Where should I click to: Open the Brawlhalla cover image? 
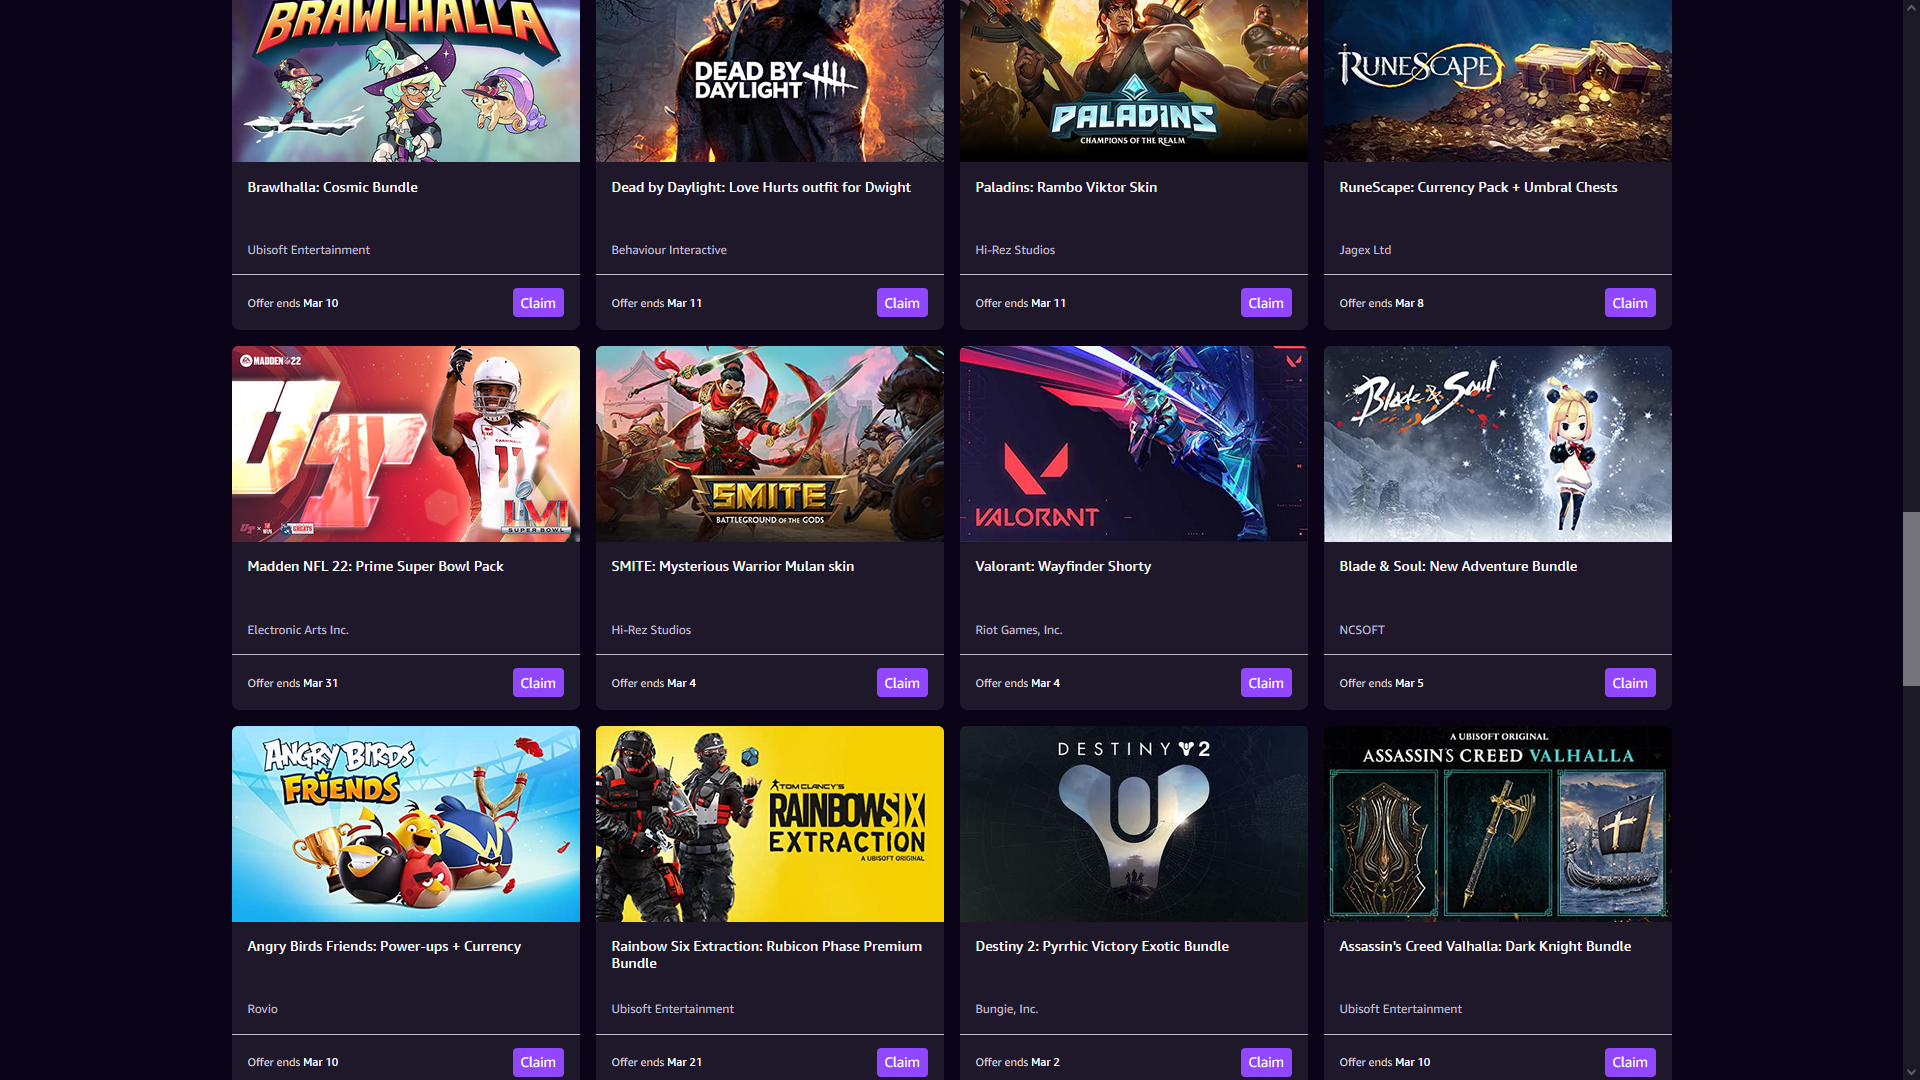point(406,81)
